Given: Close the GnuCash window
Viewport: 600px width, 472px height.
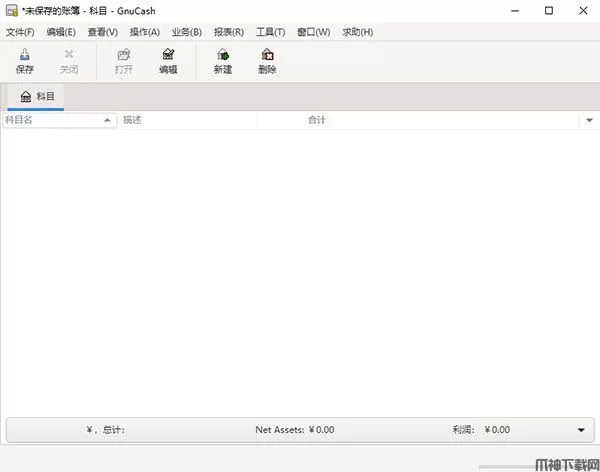Looking at the screenshot, I should coord(583,11).
